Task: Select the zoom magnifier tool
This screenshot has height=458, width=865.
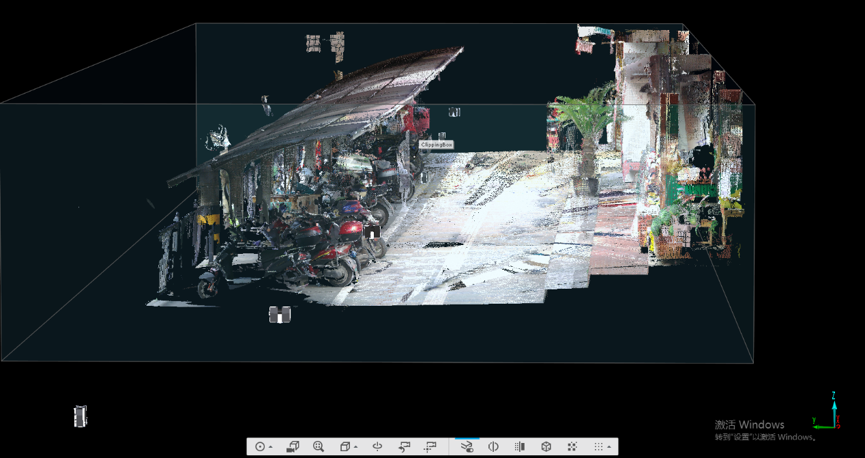Action: pyautogui.click(x=318, y=447)
